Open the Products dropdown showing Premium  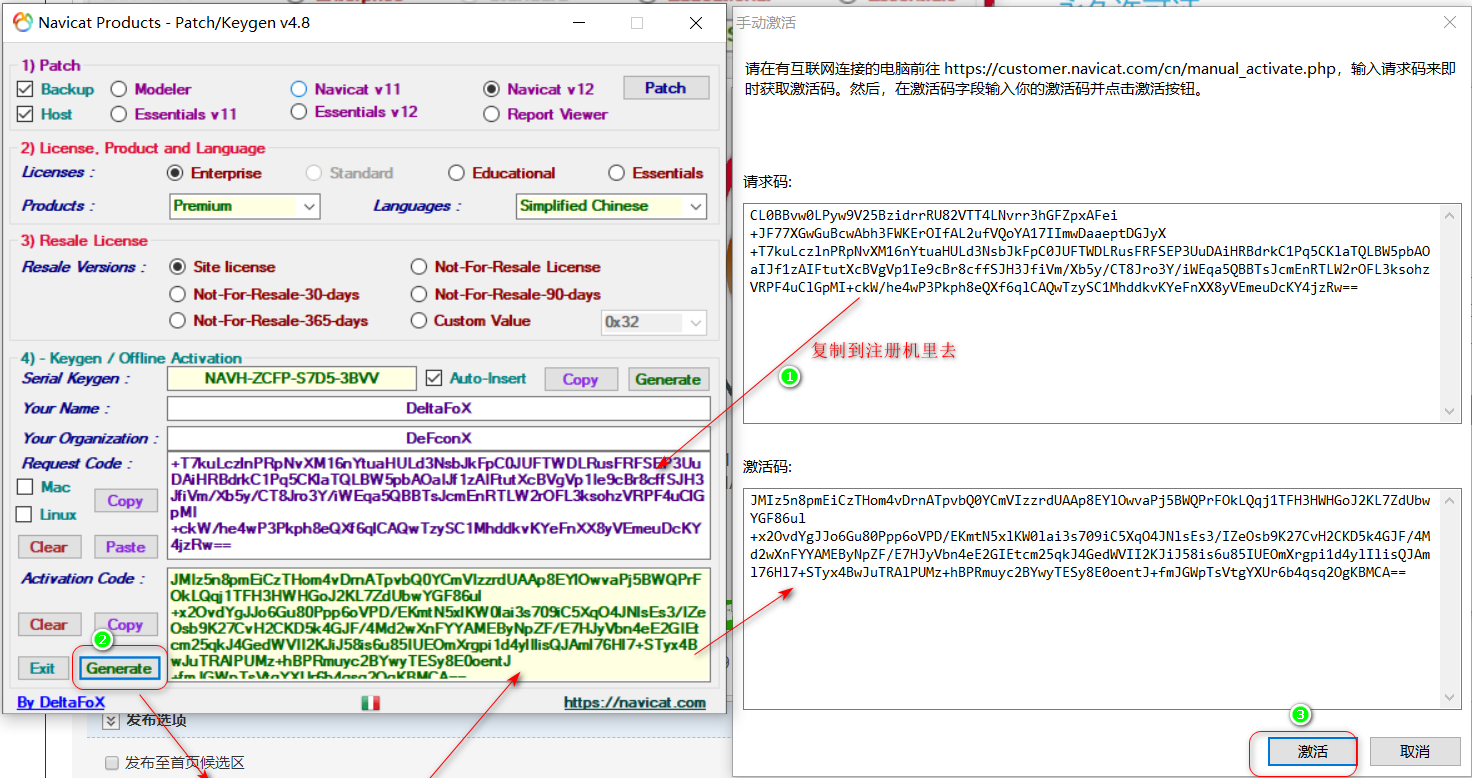[x=244, y=206]
